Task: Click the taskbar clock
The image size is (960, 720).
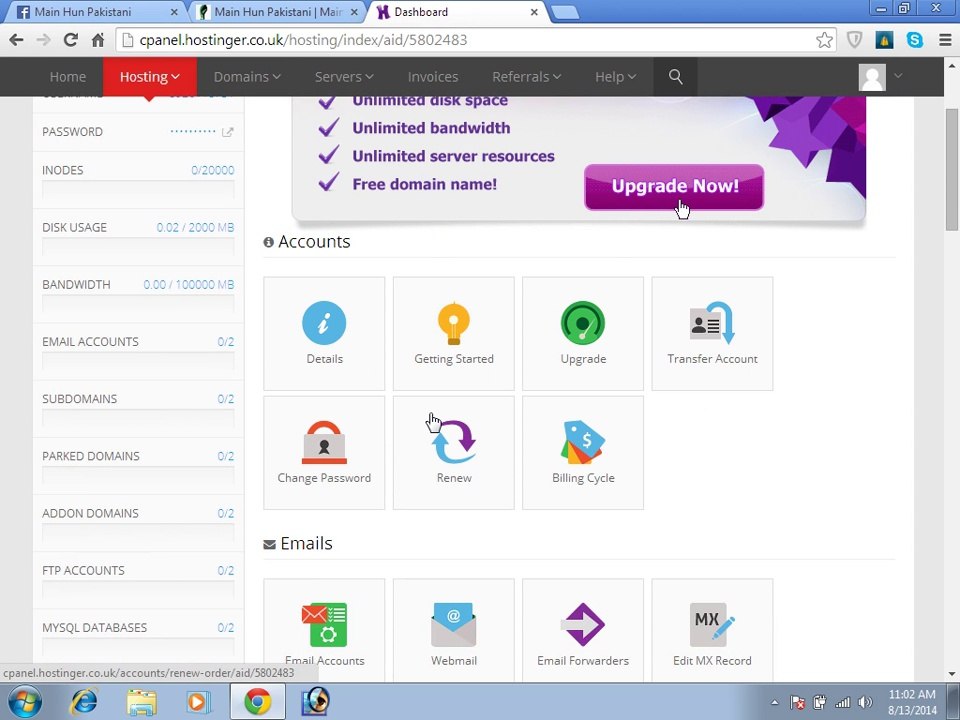Action: 912,702
